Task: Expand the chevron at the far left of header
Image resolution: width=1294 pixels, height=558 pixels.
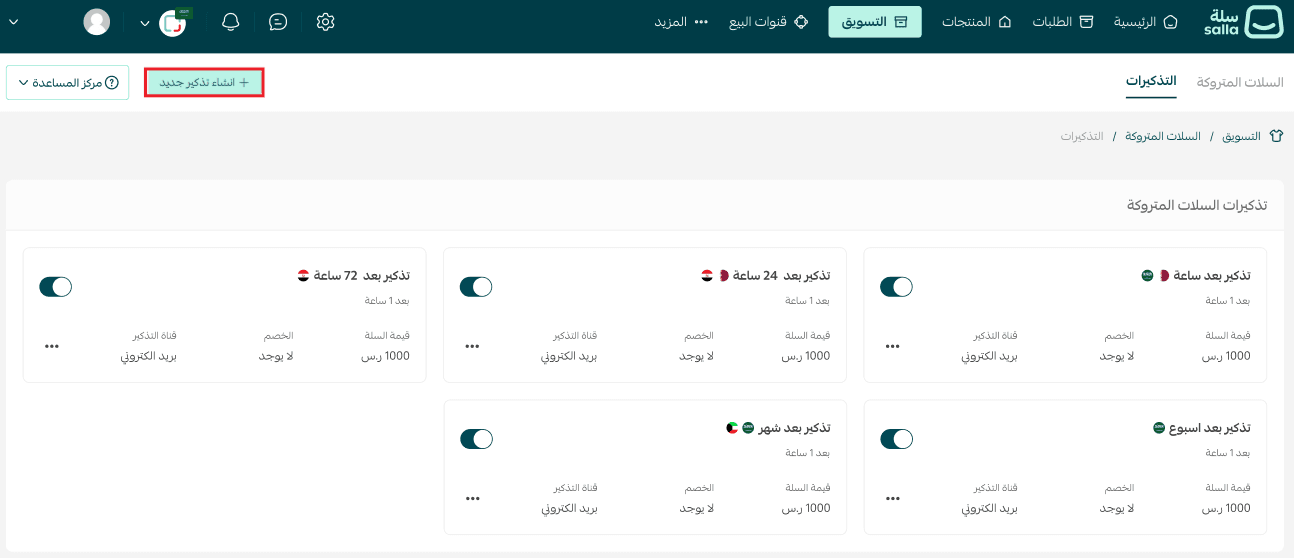Action: [x=13, y=22]
